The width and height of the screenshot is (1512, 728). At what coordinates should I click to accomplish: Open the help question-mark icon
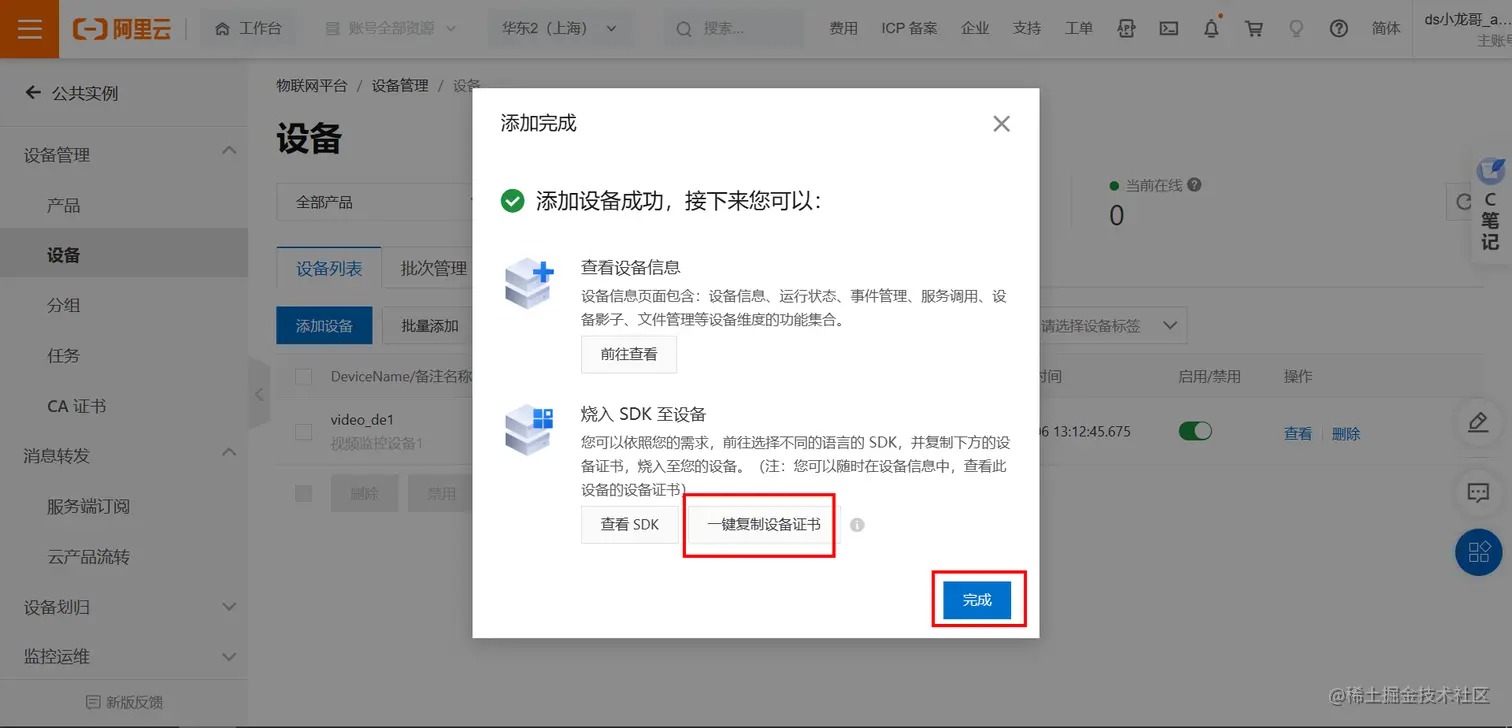pos(1339,29)
